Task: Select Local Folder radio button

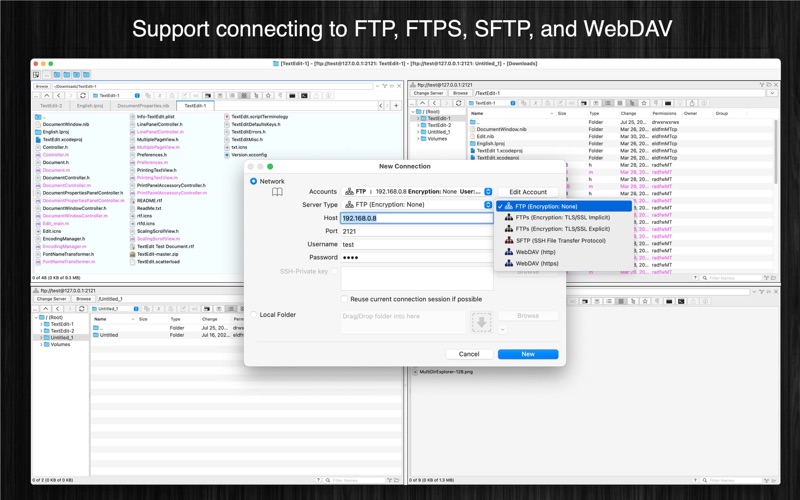Action: click(x=254, y=315)
